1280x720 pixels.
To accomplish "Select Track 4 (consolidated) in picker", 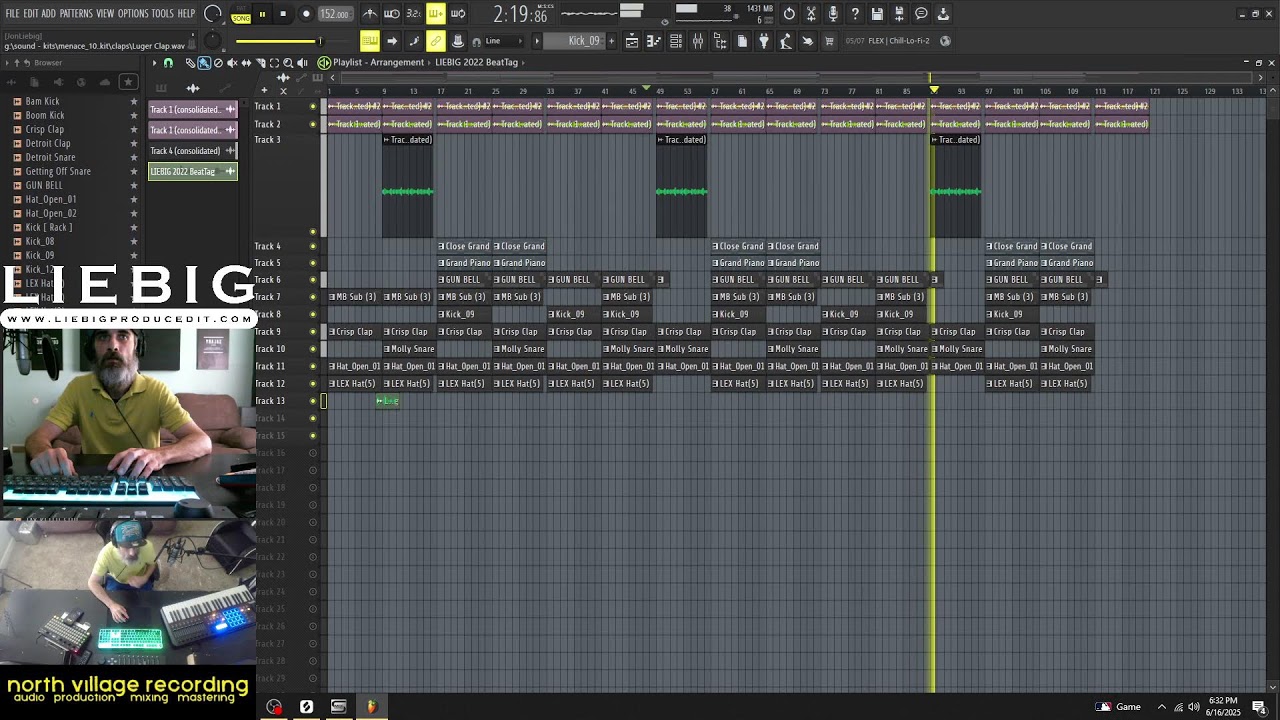I will (x=193, y=151).
